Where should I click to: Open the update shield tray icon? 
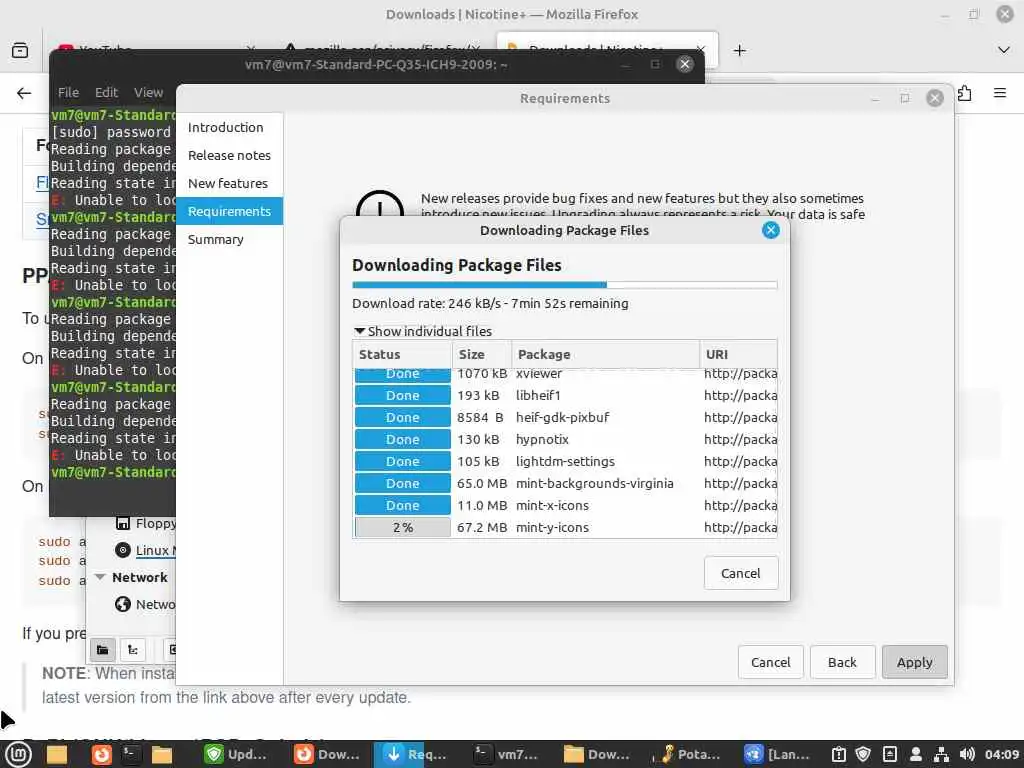pyautogui.click(x=863, y=754)
